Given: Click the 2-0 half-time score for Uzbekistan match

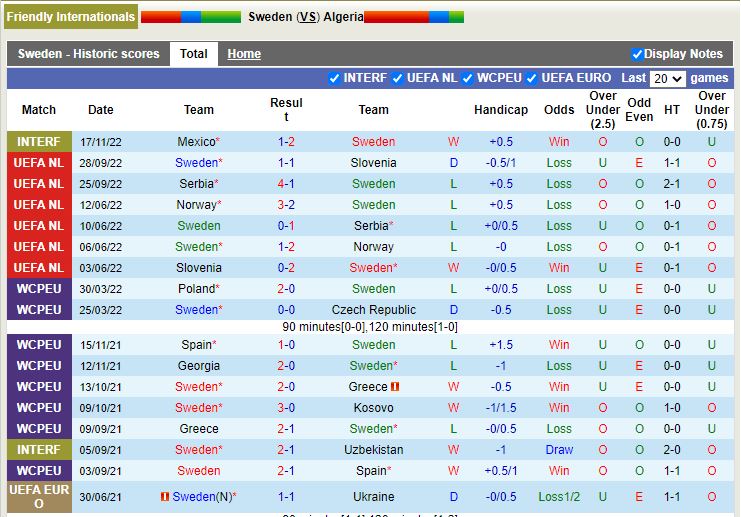Looking at the screenshot, I should pyautogui.click(x=672, y=450).
